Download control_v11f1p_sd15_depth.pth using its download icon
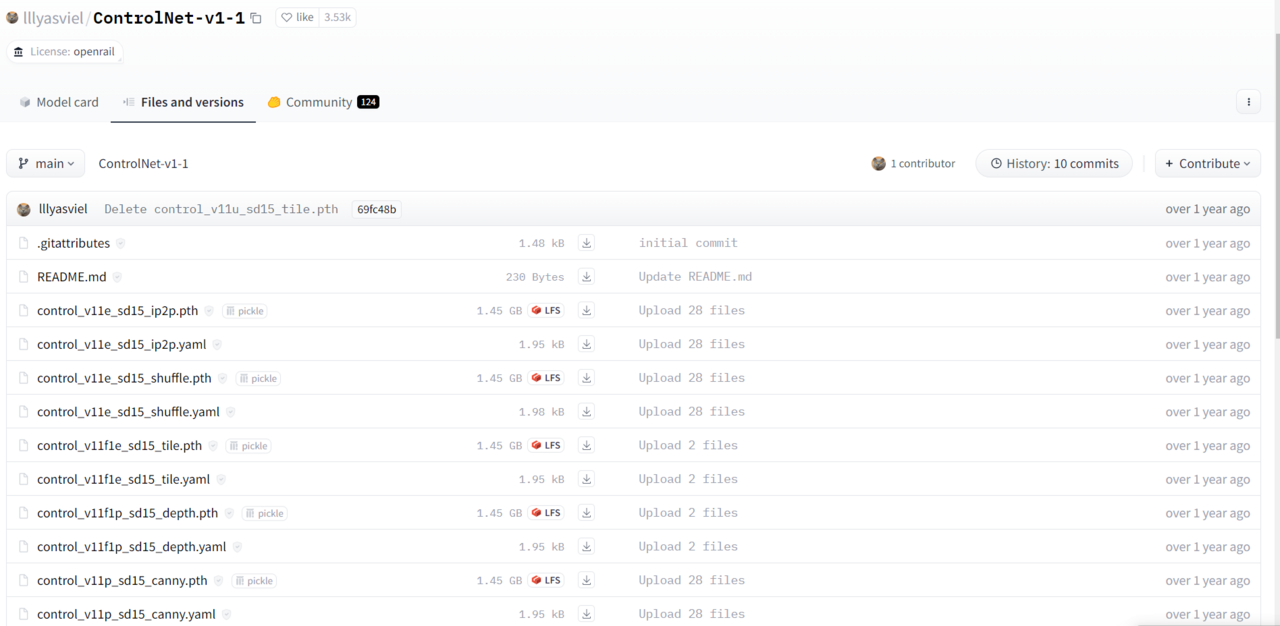 coord(587,513)
